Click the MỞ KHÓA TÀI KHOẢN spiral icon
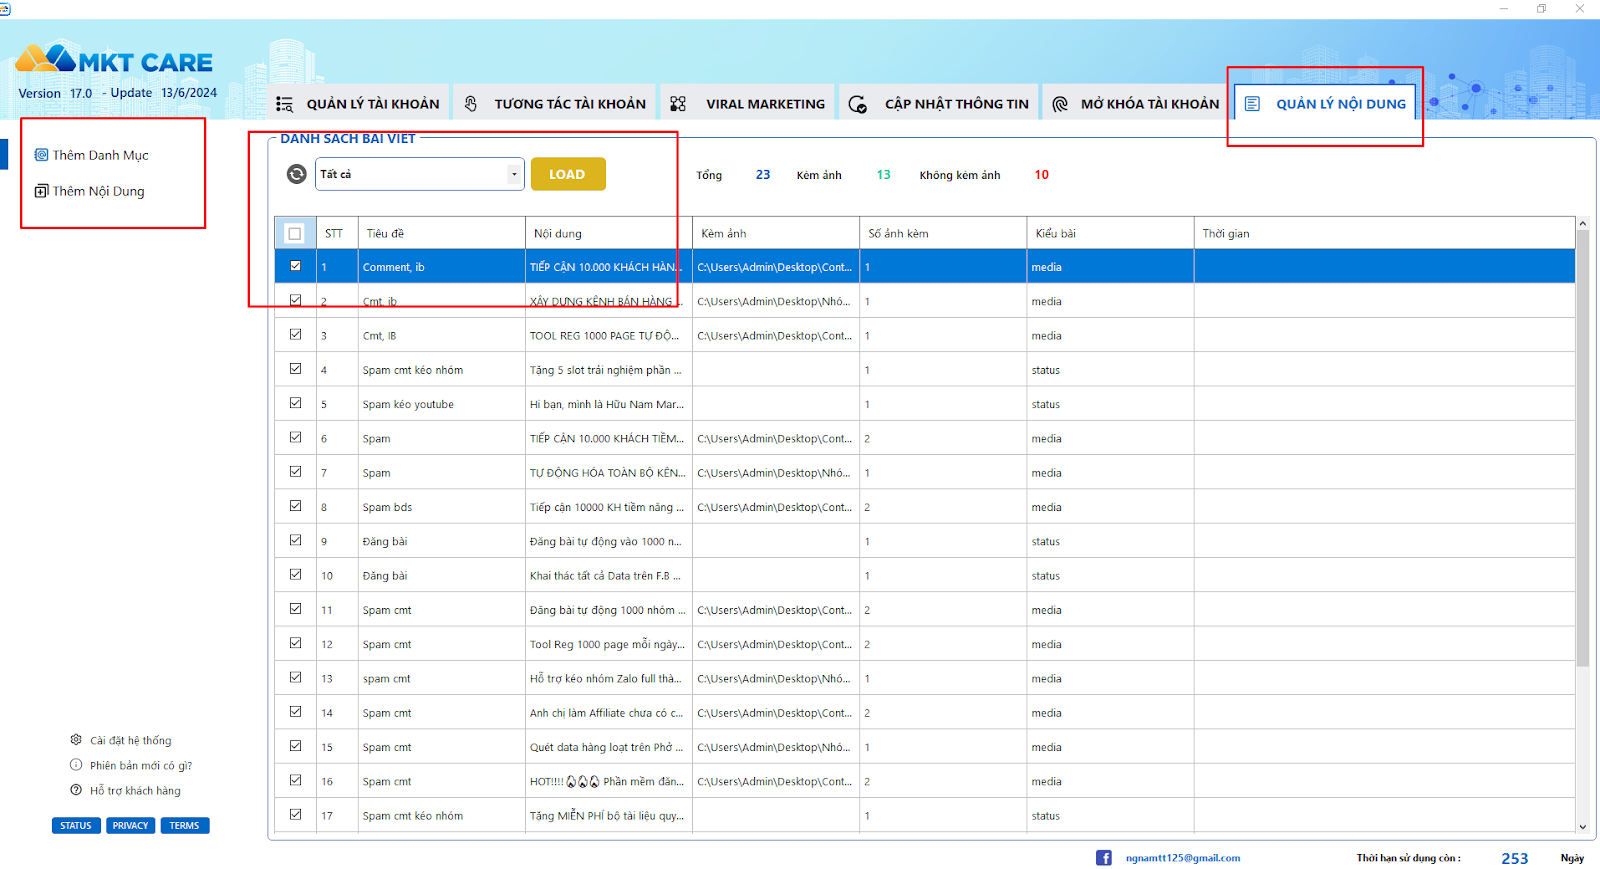 click(1060, 104)
